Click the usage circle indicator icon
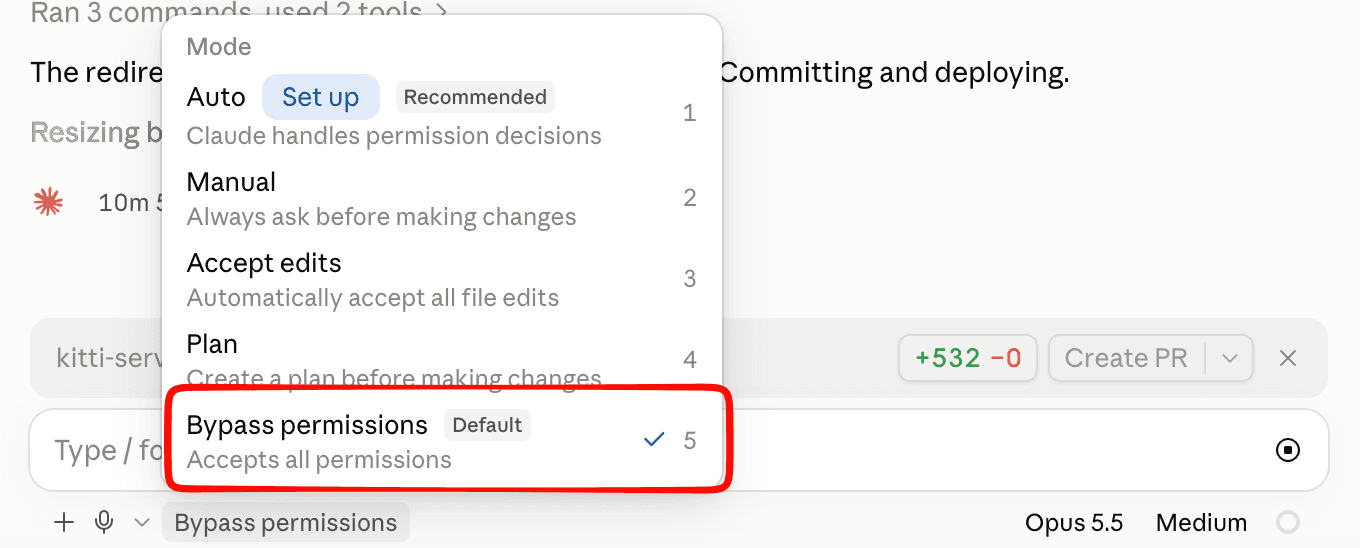The image size is (1360, 548). pos(1288,522)
